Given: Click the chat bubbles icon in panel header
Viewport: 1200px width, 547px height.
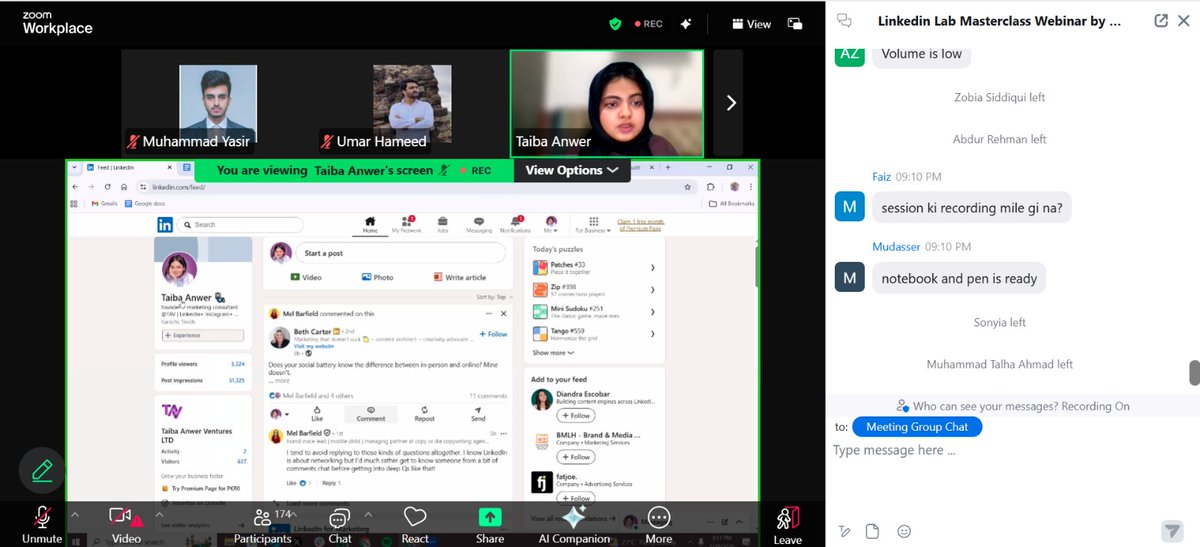Looking at the screenshot, I should [x=845, y=20].
